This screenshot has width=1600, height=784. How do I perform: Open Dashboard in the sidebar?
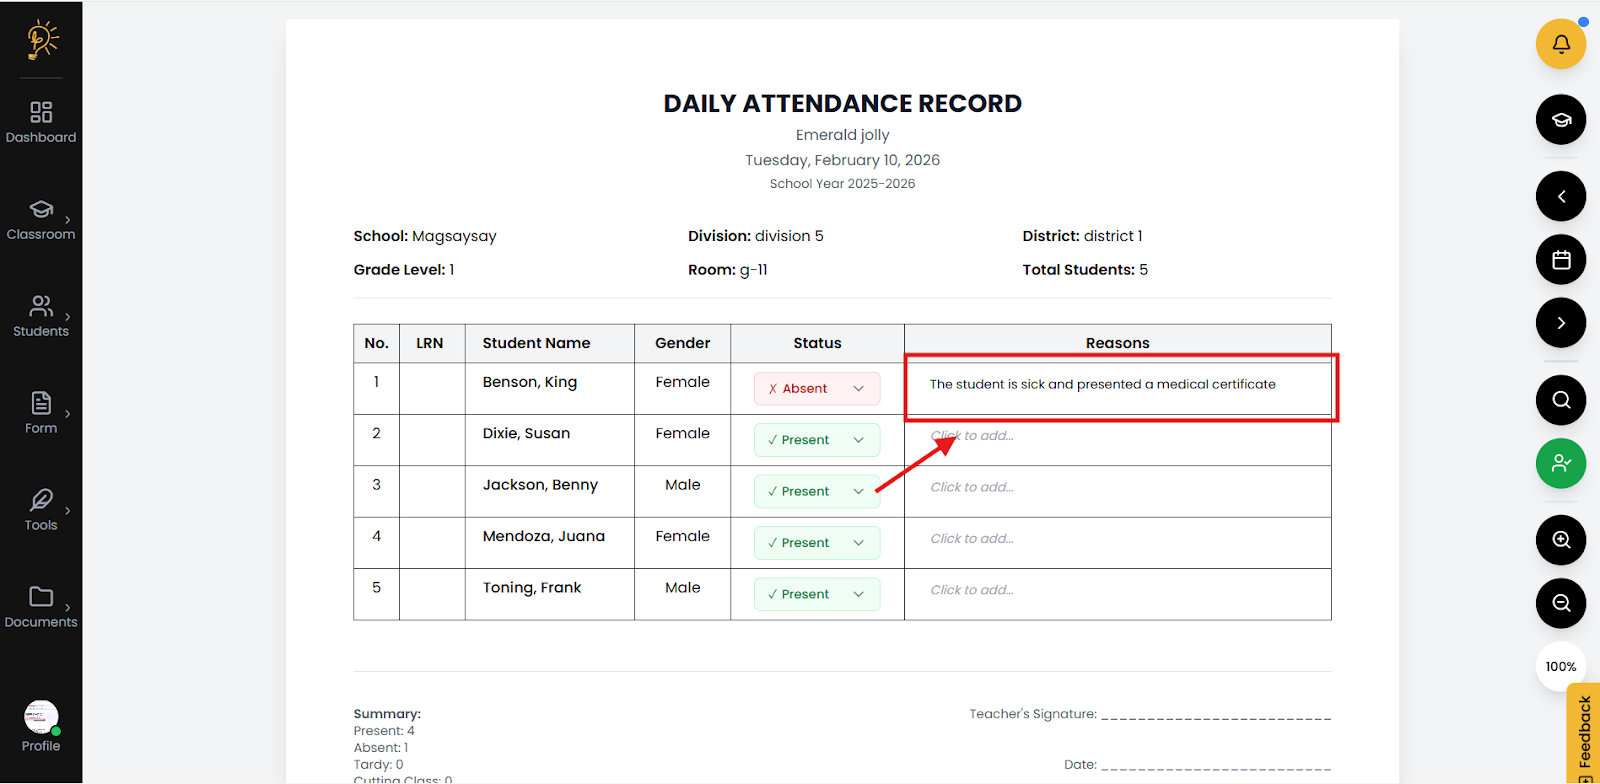tap(41, 122)
